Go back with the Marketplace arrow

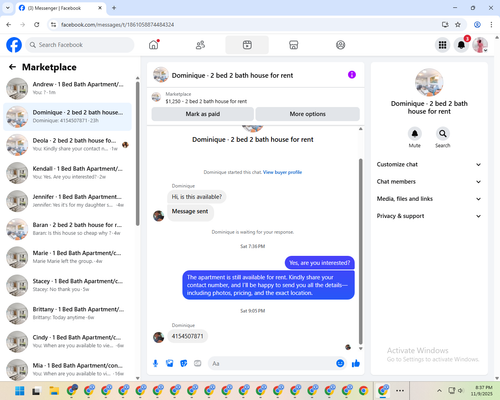pyautogui.click(x=13, y=67)
